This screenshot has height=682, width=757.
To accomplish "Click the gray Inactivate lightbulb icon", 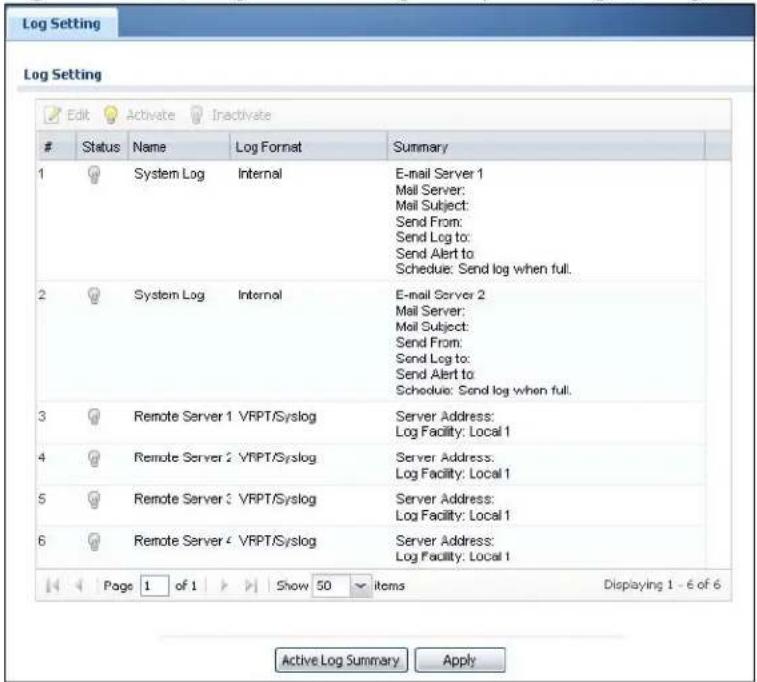I will click(196, 115).
